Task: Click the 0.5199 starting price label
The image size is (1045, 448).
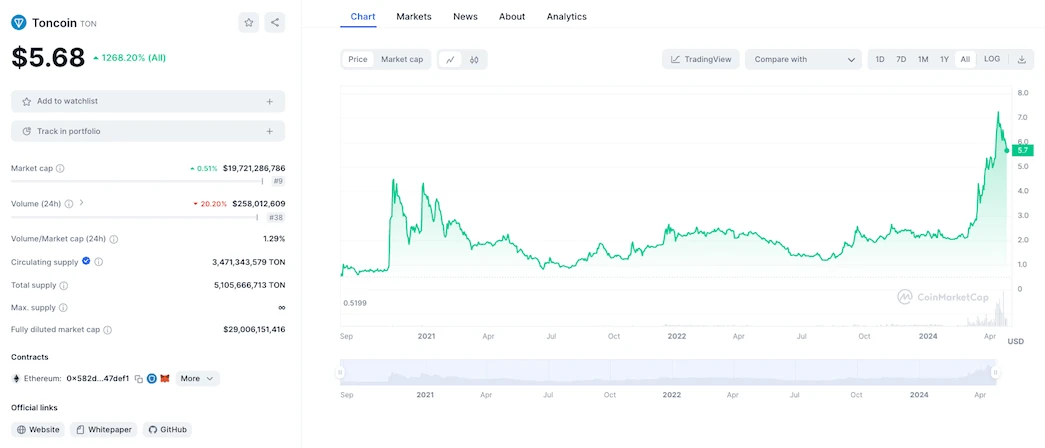Action: (355, 303)
